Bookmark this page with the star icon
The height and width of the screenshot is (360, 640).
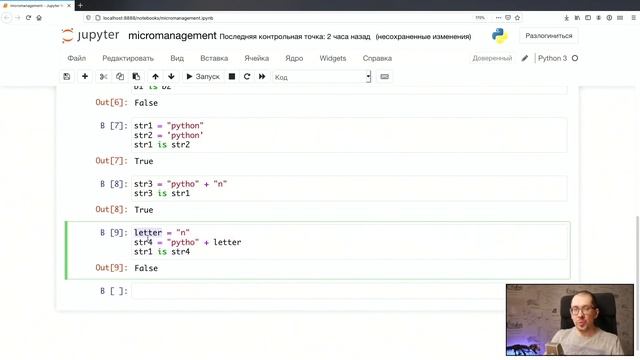(x=518, y=18)
